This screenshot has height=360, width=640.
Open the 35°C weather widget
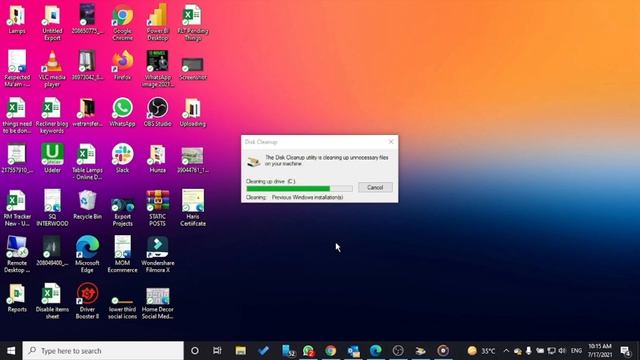click(482, 351)
